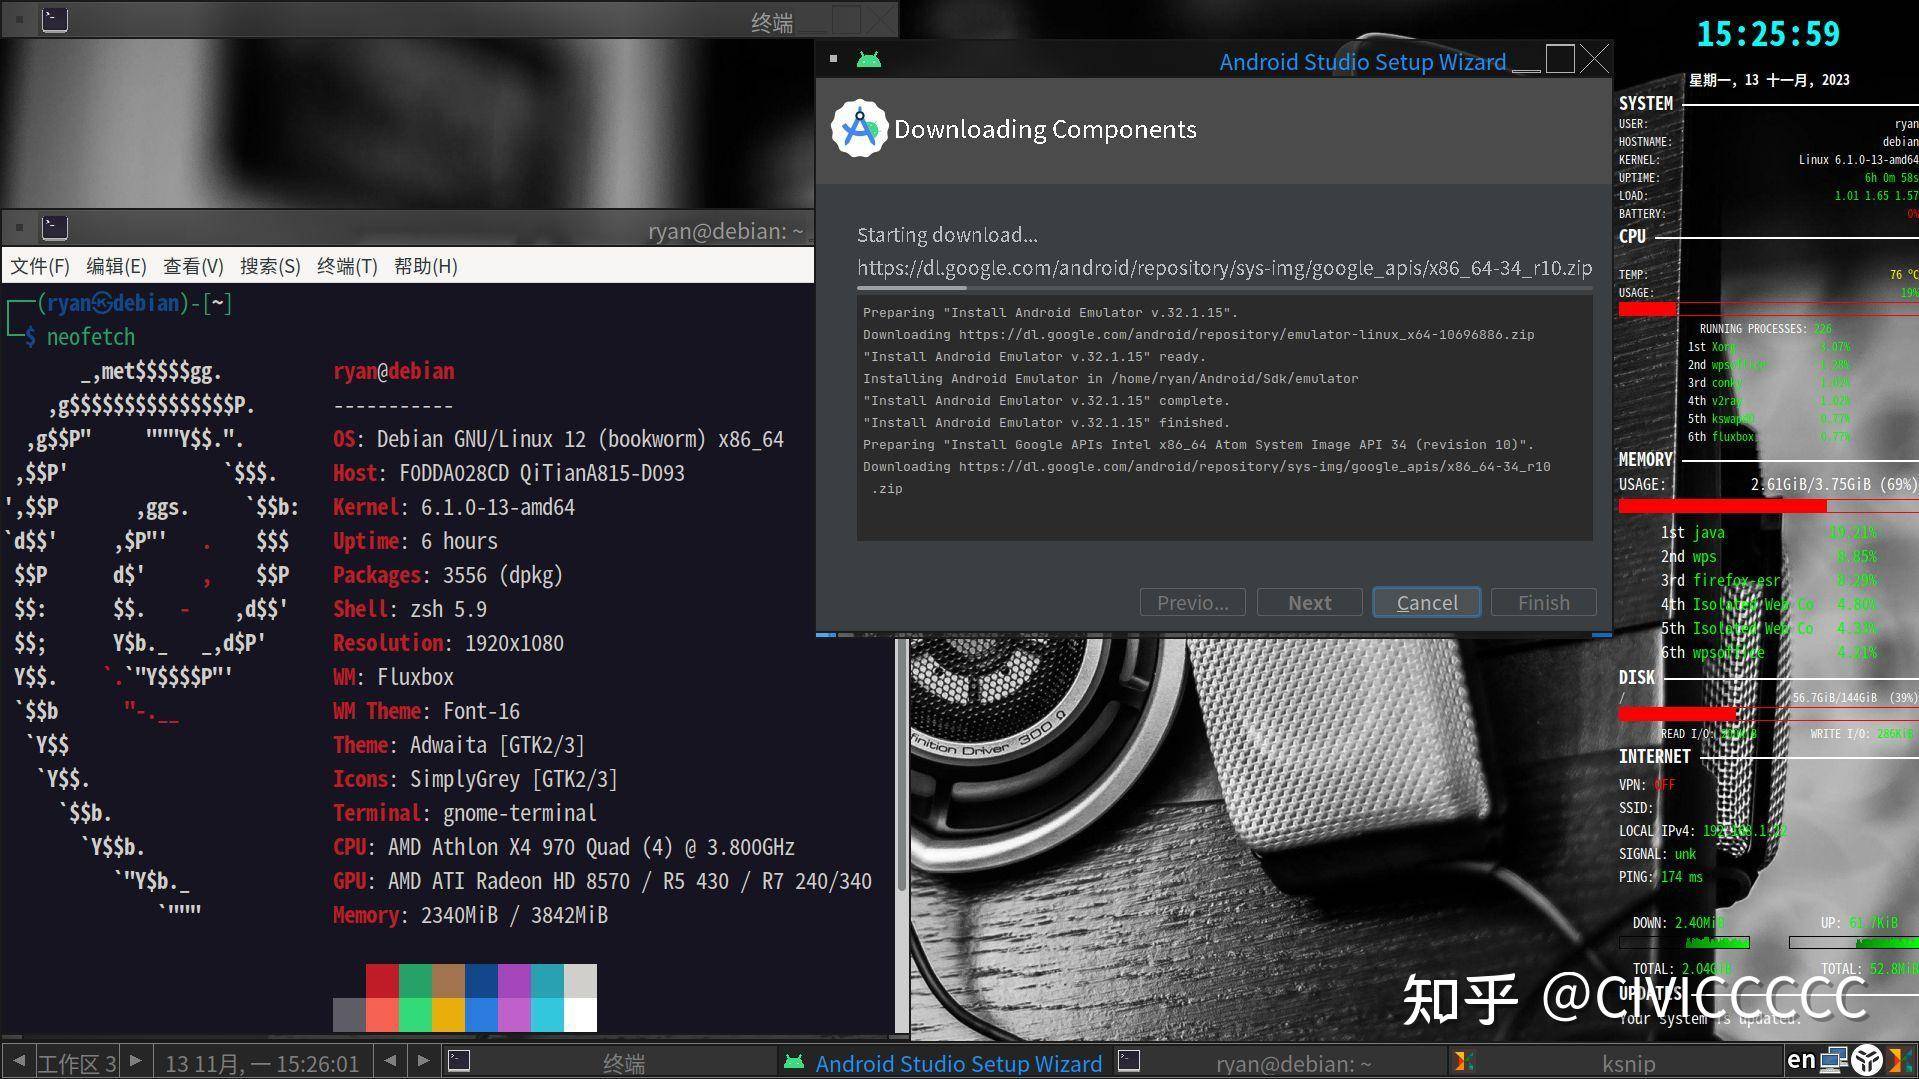Click the 'en' input language tray indicator
This screenshot has height=1079, width=1919.
point(1801,1060)
